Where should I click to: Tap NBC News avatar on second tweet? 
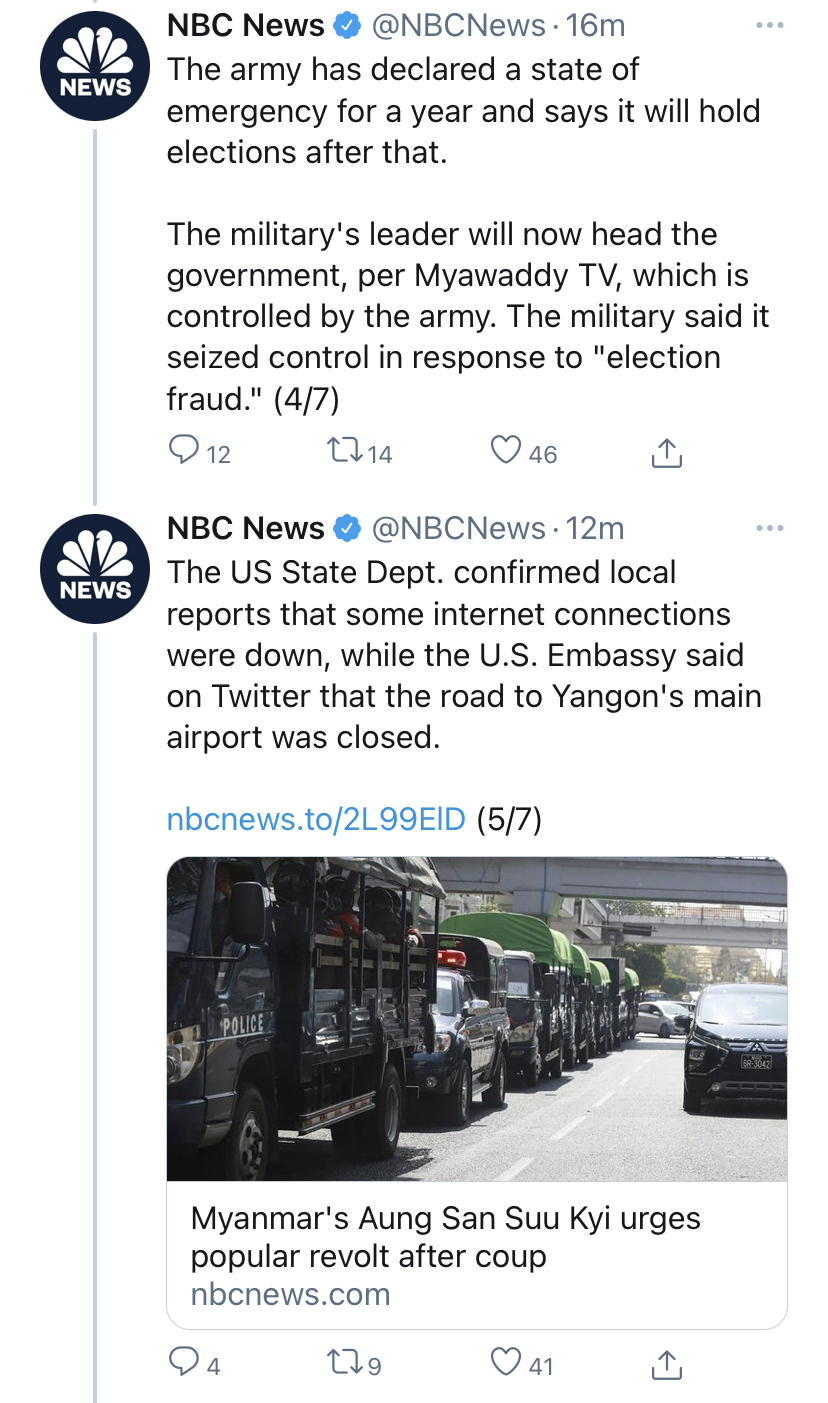tap(94, 570)
